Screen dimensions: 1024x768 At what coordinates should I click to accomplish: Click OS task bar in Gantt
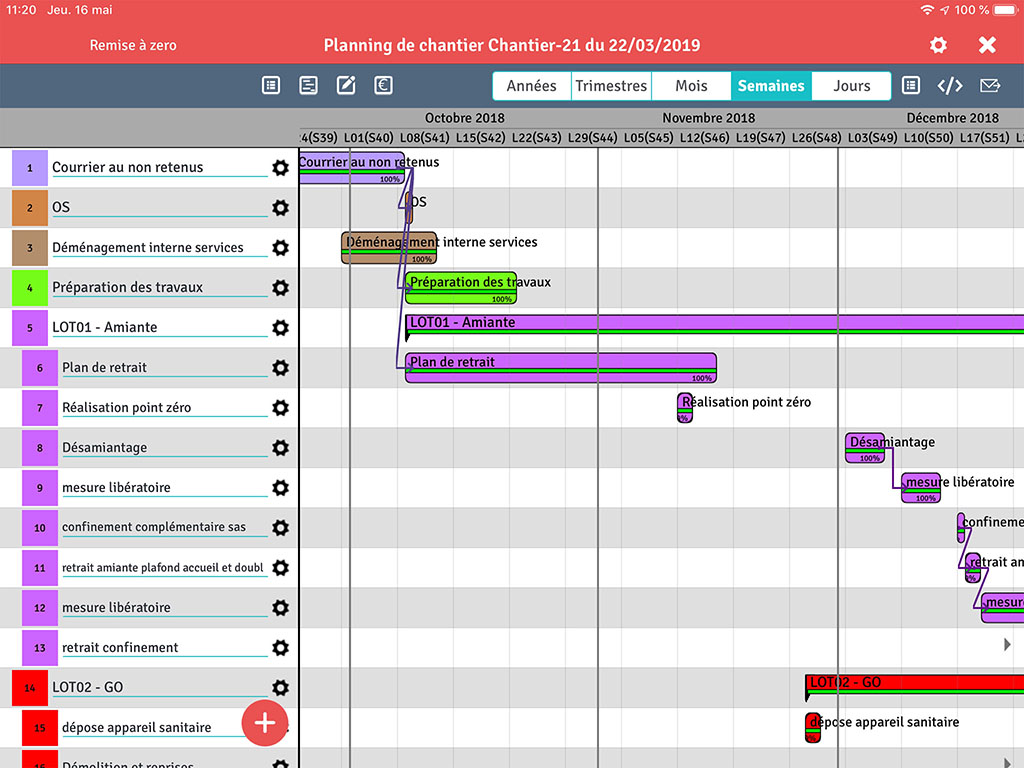point(409,208)
